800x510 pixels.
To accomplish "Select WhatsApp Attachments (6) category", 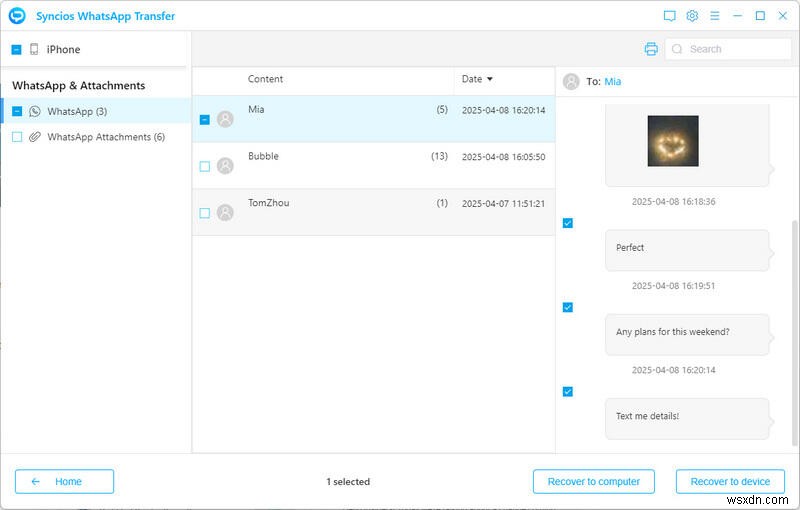I will point(96,137).
